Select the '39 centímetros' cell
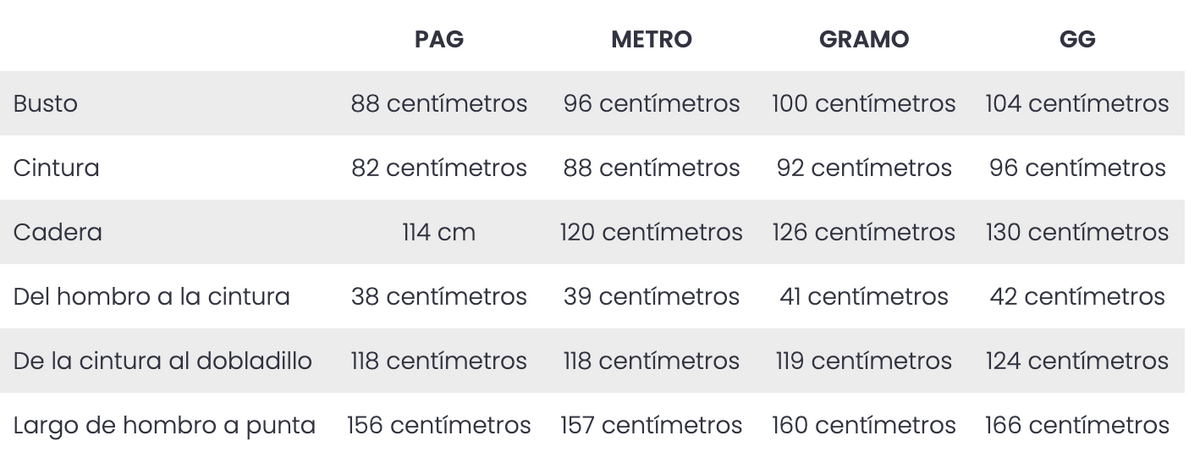 tap(651, 297)
